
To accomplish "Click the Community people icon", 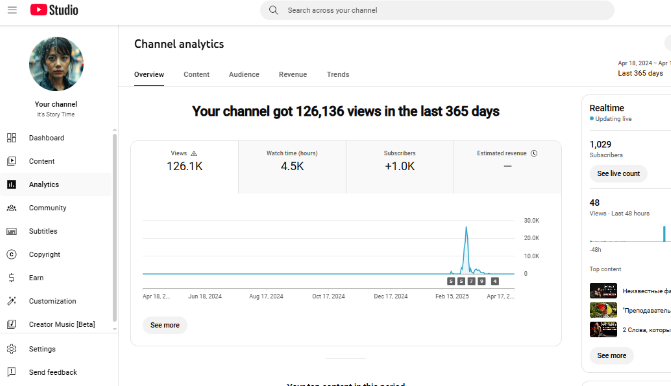I will pyautogui.click(x=12, y=208).
